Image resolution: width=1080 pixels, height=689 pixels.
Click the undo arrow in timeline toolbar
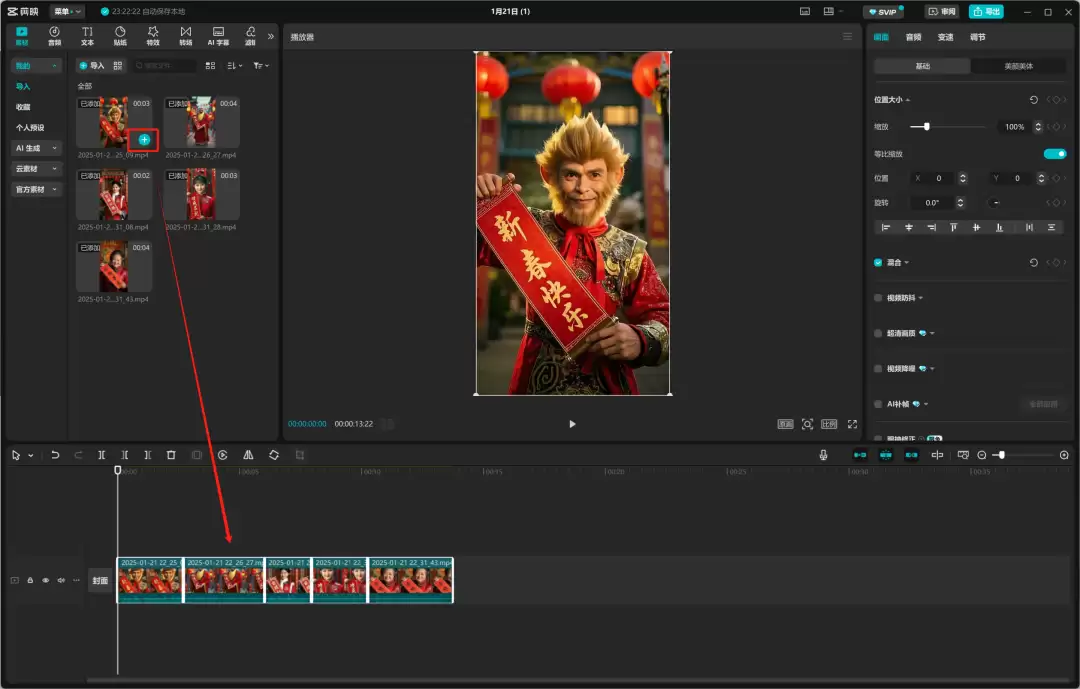(55, 455)
